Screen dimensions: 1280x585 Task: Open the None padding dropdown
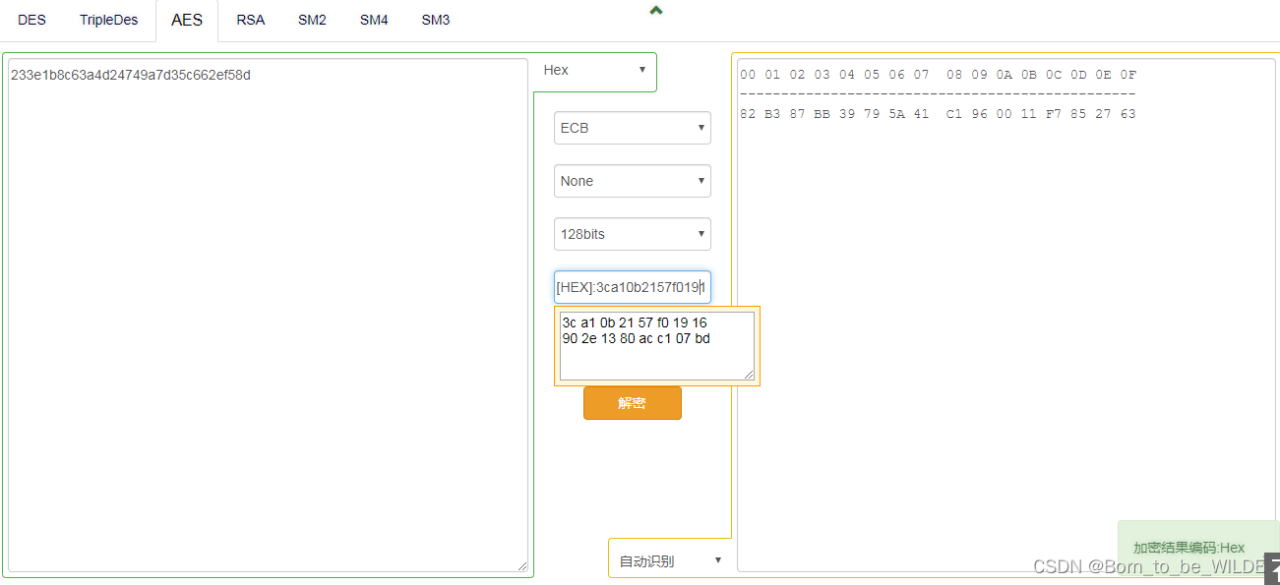(x=632, y=181)
